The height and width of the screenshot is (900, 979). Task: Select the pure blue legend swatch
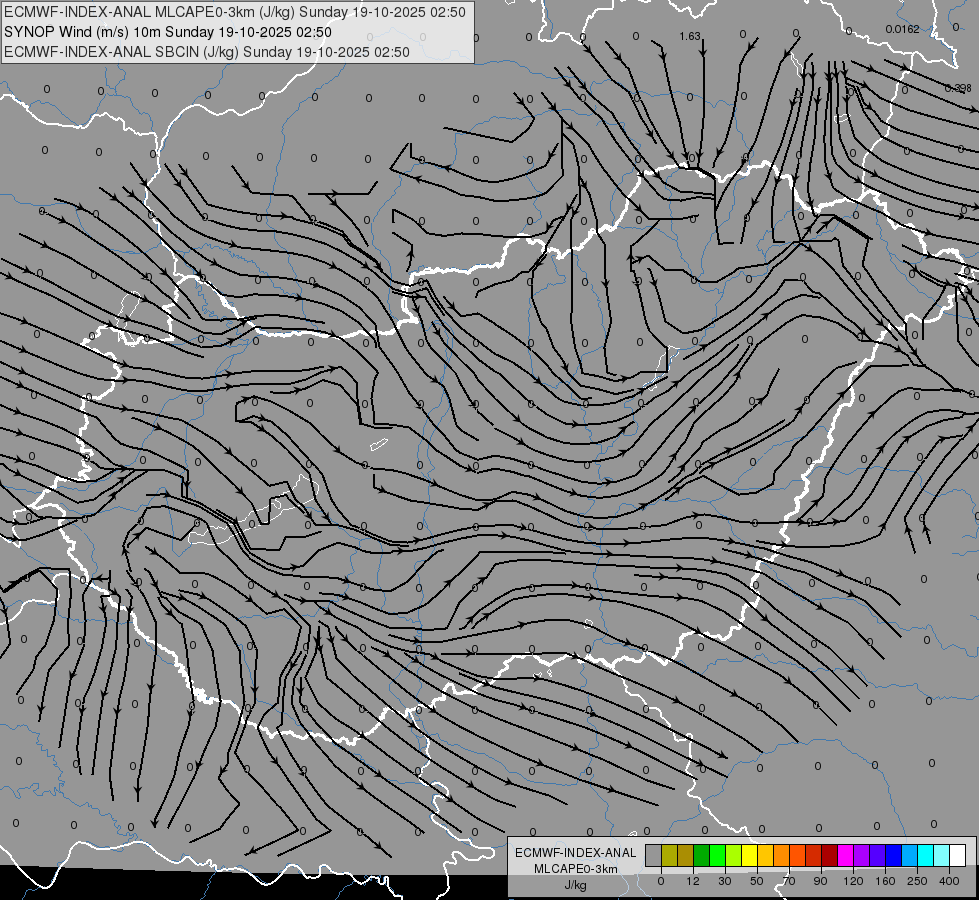click(893, 855)
